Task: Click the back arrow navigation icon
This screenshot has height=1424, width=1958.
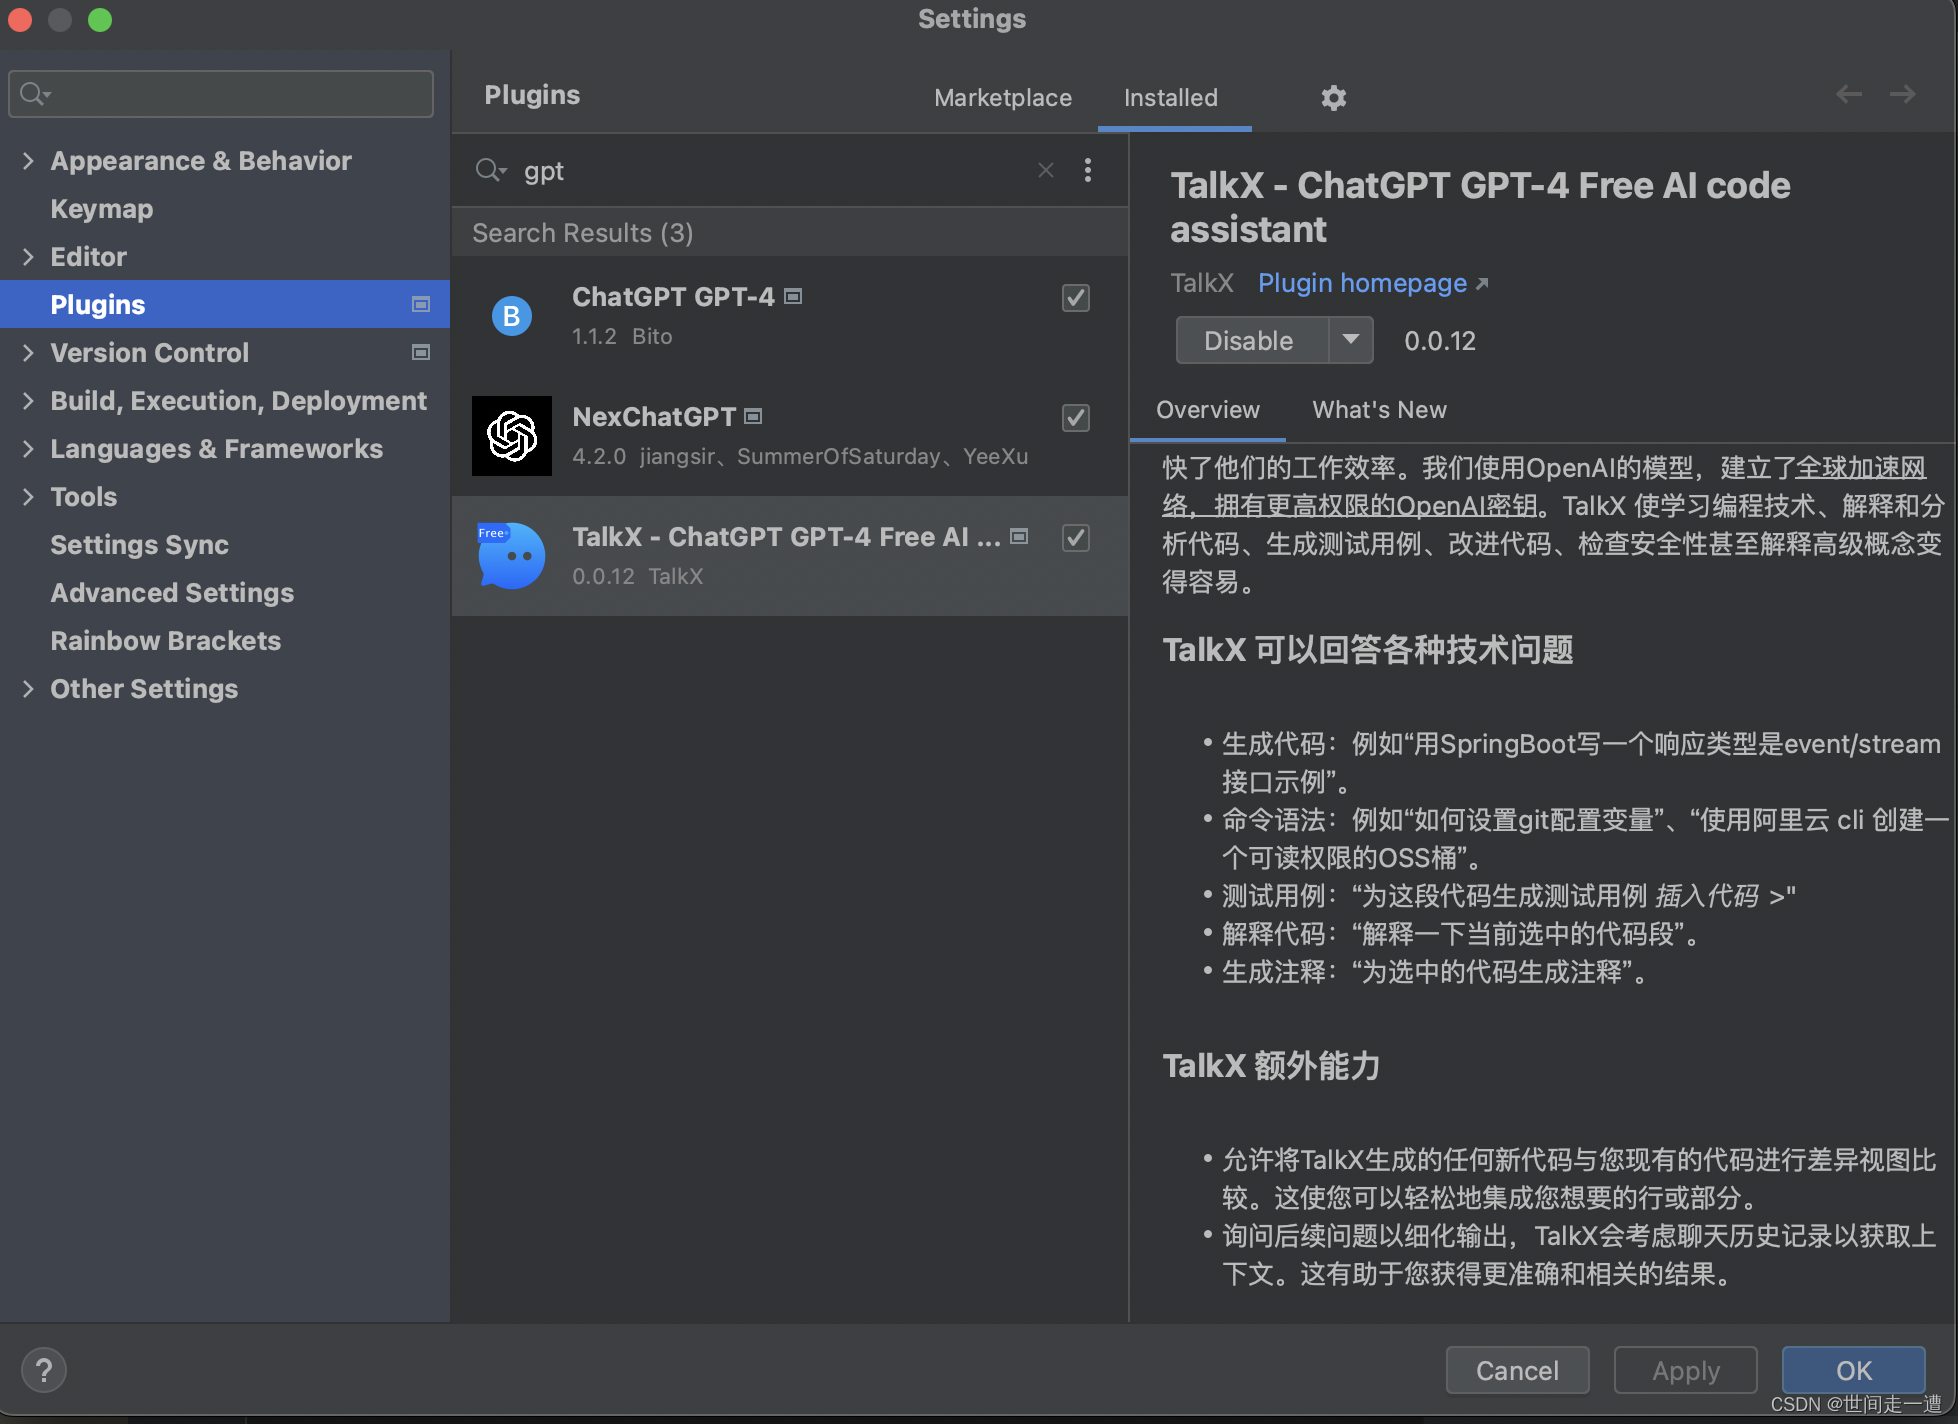Action: [1849, 94]
